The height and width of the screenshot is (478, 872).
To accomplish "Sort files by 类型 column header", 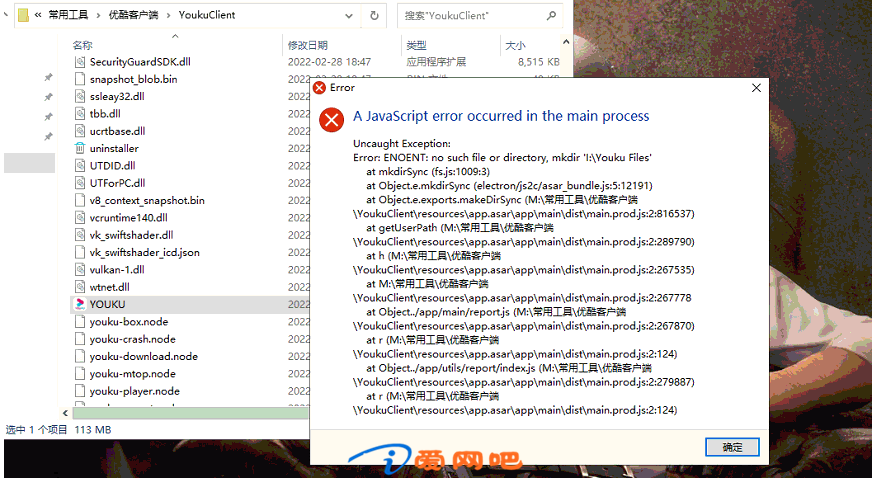I will (x=417, y=45).
